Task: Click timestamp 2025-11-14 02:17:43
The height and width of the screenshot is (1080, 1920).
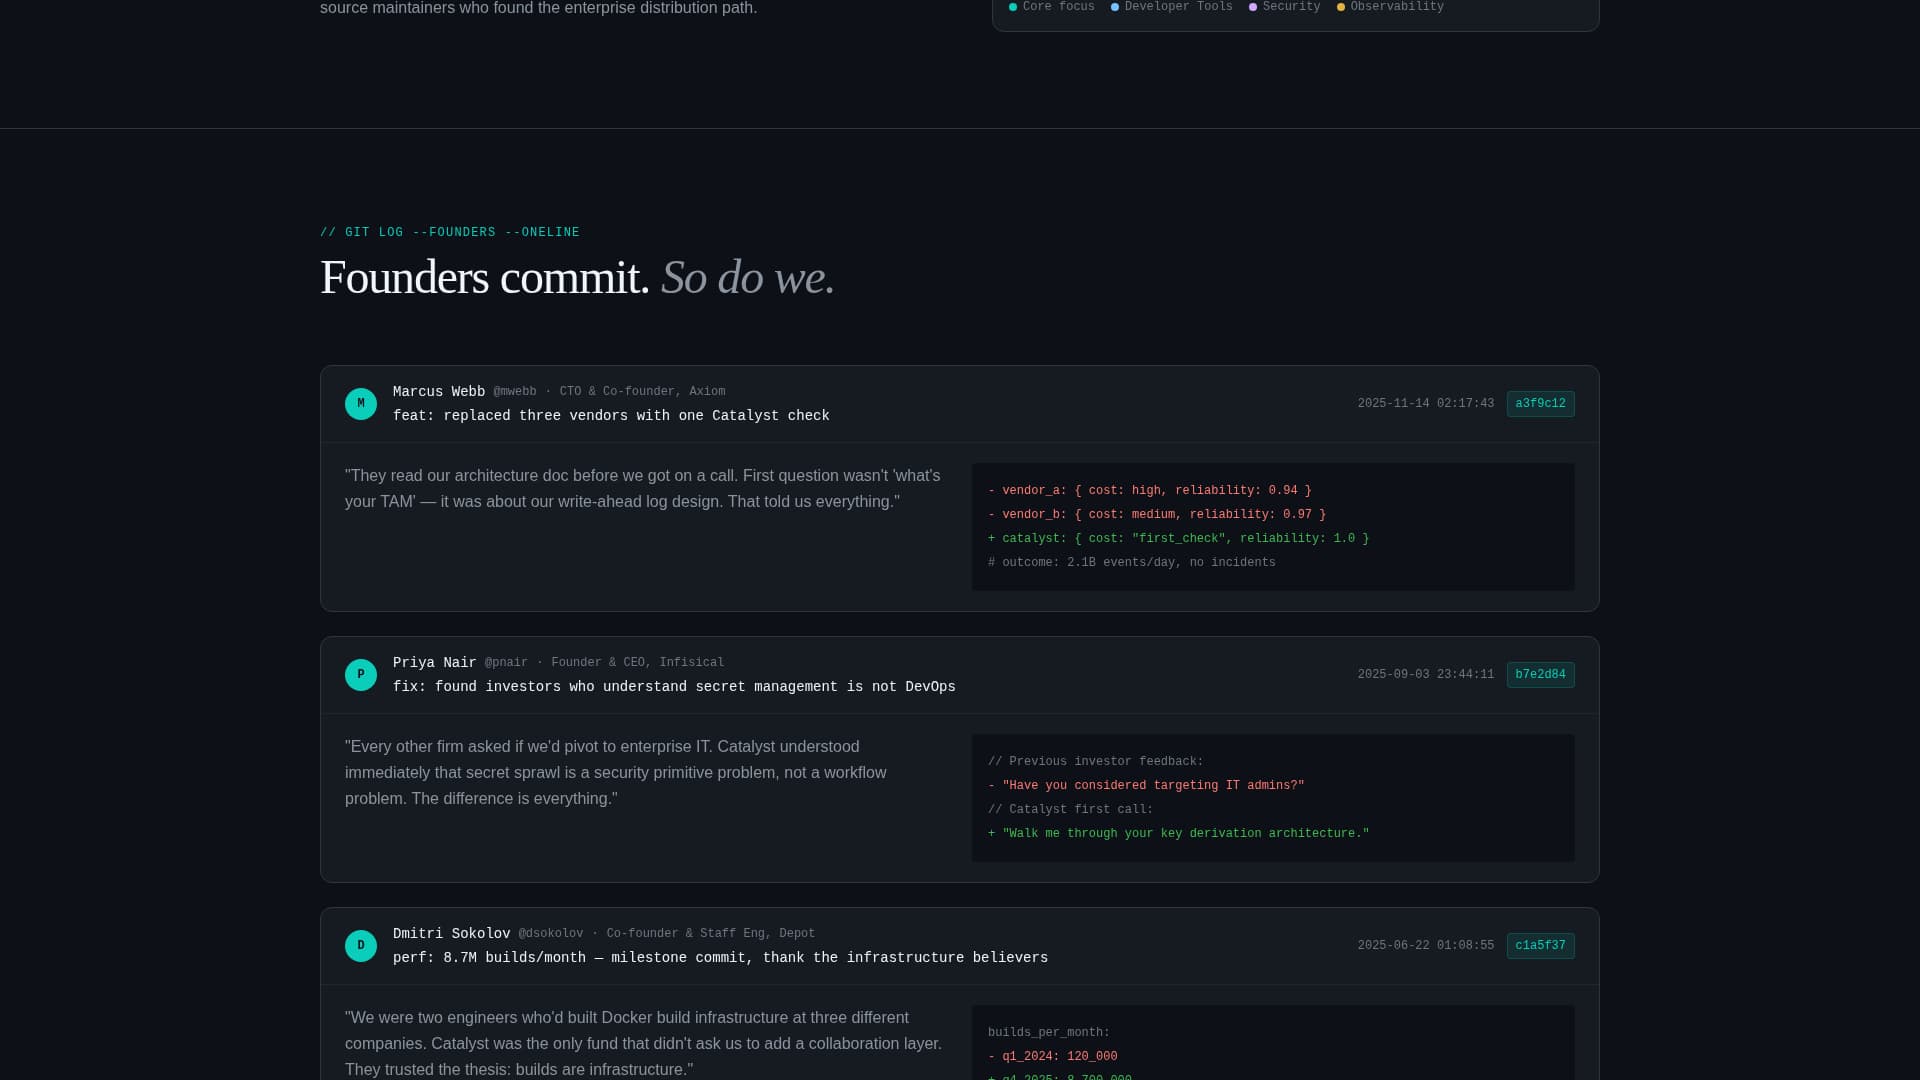Action: pos(1426,404)
